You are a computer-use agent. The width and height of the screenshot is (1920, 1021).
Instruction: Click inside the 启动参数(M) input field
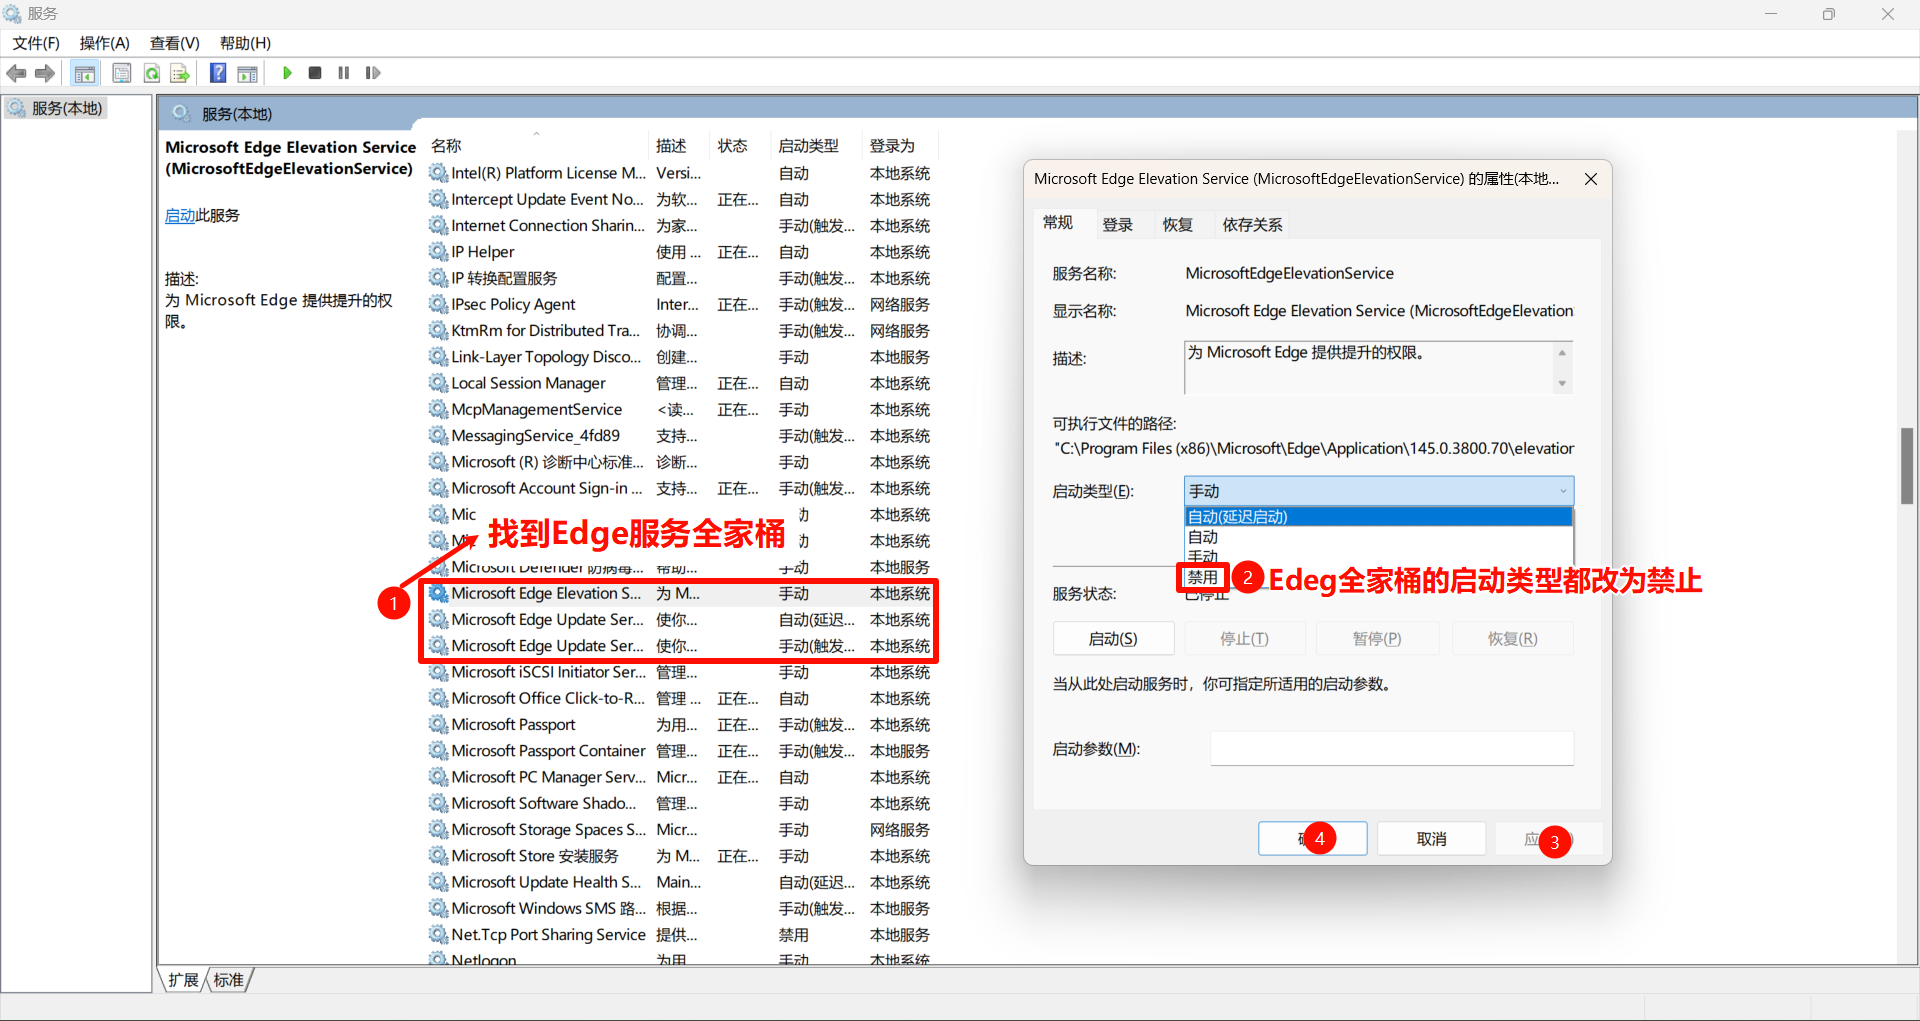pyautogui.click(x=1390, y=748)
